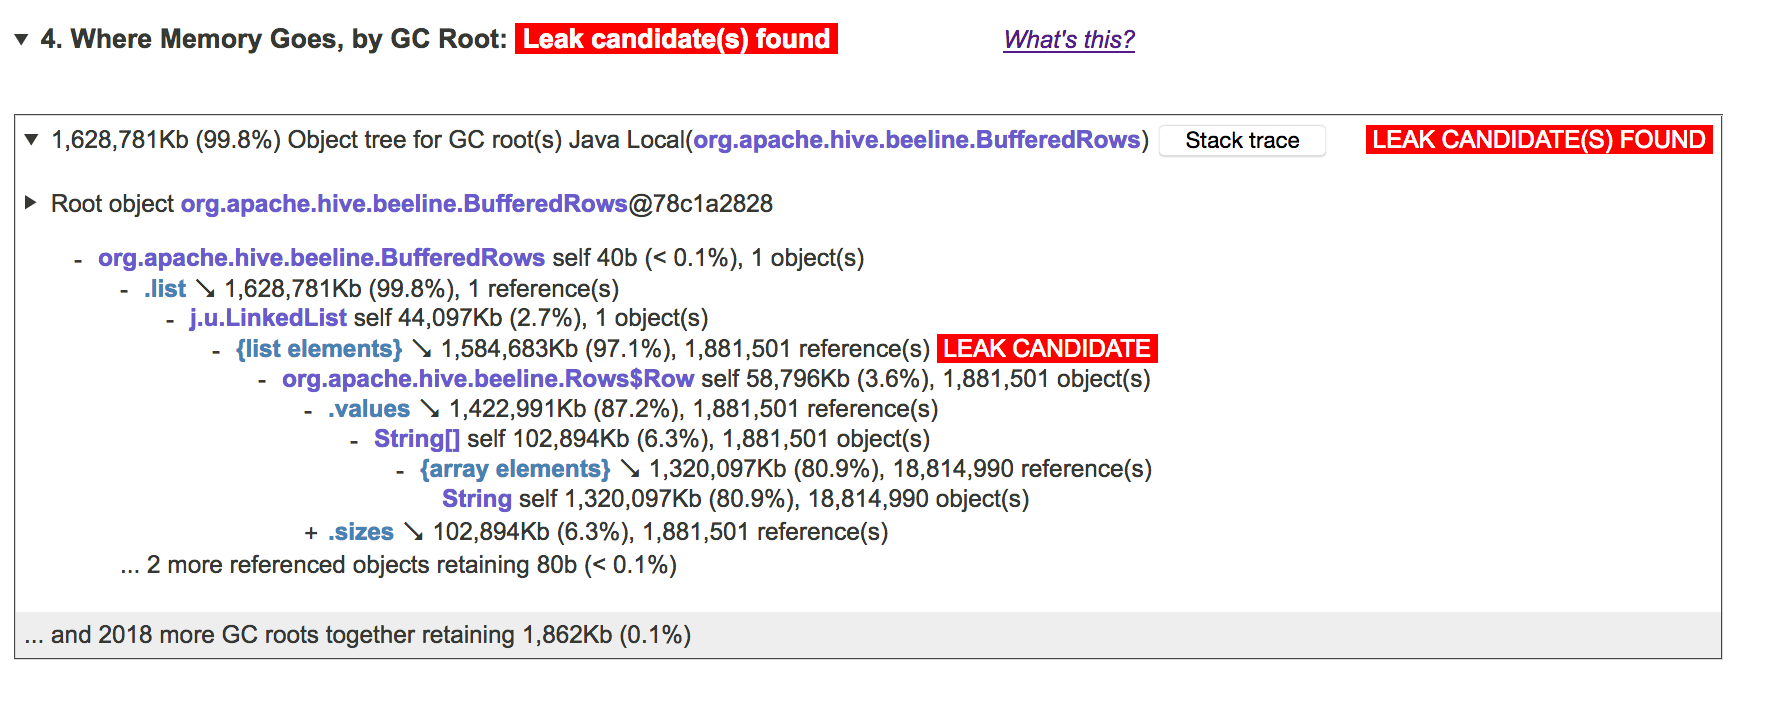1766x716 pixels.
Task: Collapse section 4 'Where Memory Goes' disclosure triangle
Action: click(22, 39)
